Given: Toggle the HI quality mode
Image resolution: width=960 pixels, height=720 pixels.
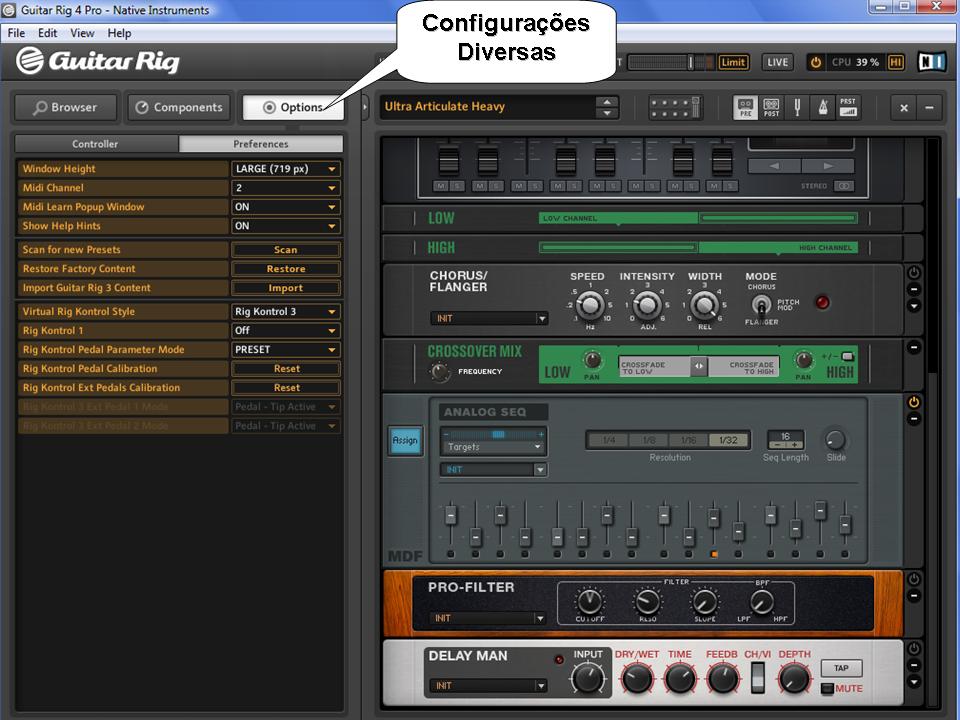Looking at the screenshot, I should tap(896, 62).
